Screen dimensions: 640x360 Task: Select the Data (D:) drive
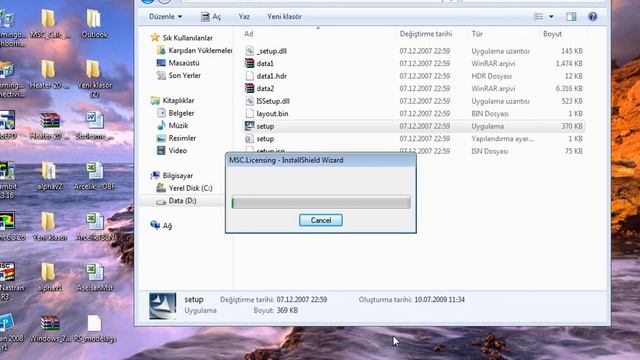pos(177,201)
